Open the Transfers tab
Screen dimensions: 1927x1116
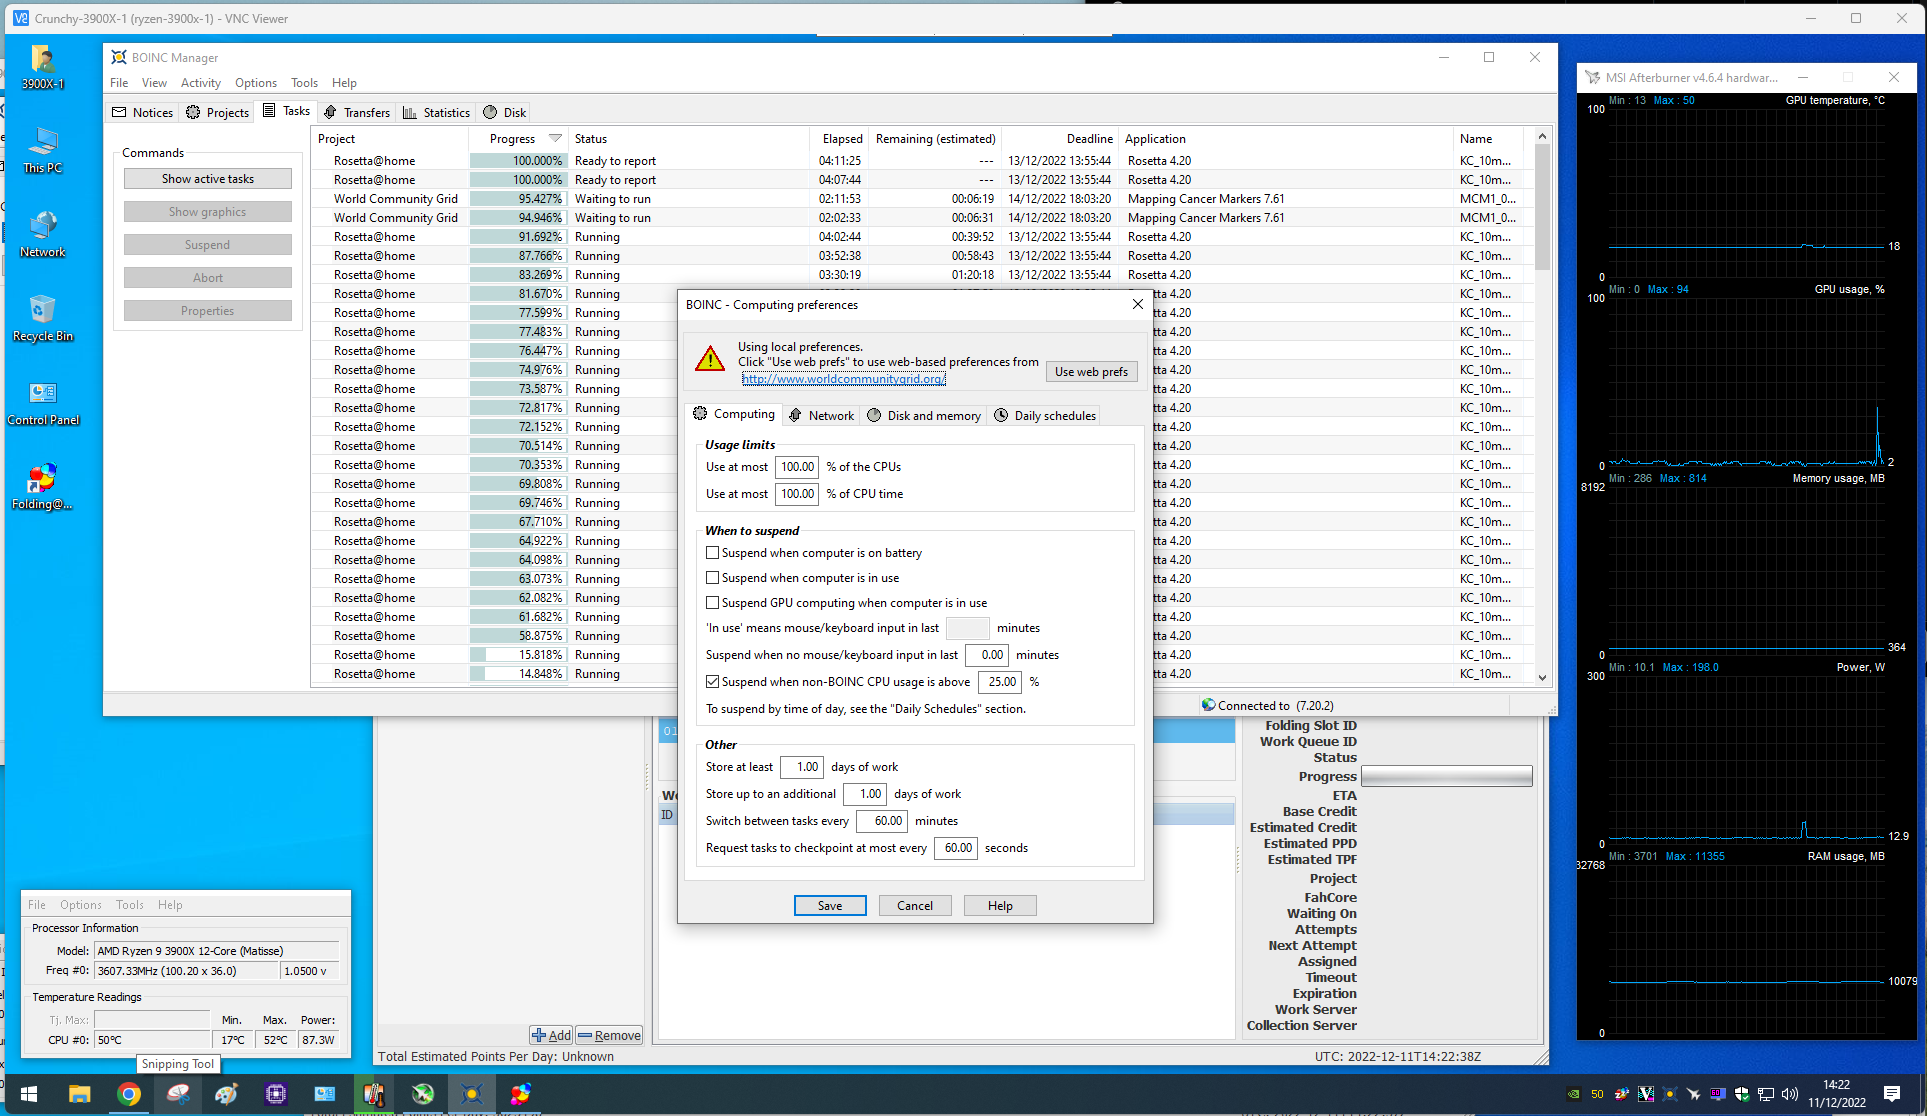pyautogui.click(x=357, y=112)
